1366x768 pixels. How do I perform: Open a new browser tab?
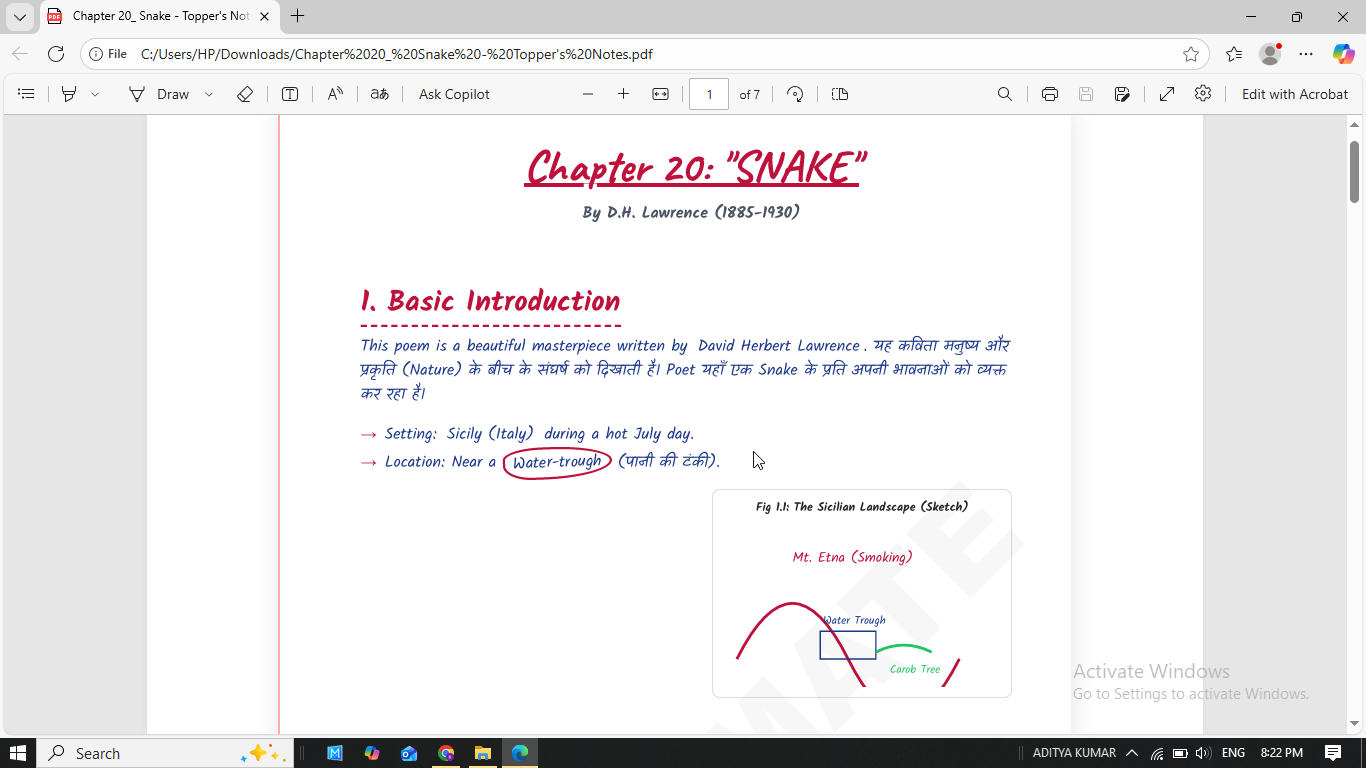(x=297, y=16)
